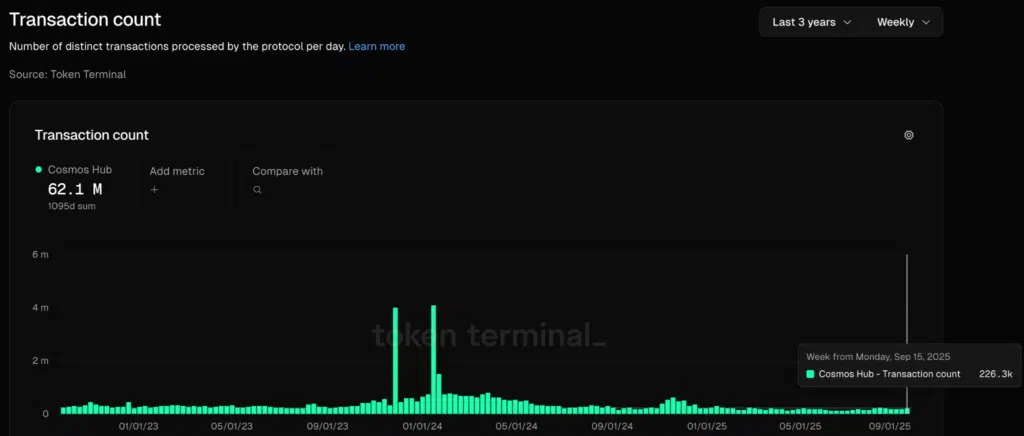Screen dimensions: 1024x436
Task: Click the search icon under Compare with
Action: point(257,189)
